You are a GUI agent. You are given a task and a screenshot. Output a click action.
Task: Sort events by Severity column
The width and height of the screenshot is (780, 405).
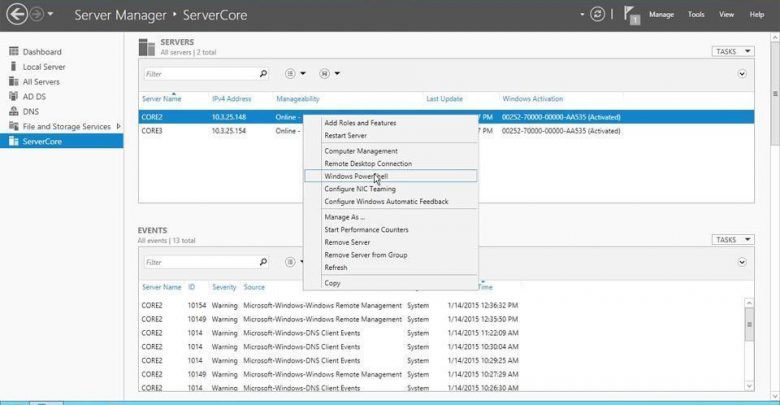coord(224,287)
